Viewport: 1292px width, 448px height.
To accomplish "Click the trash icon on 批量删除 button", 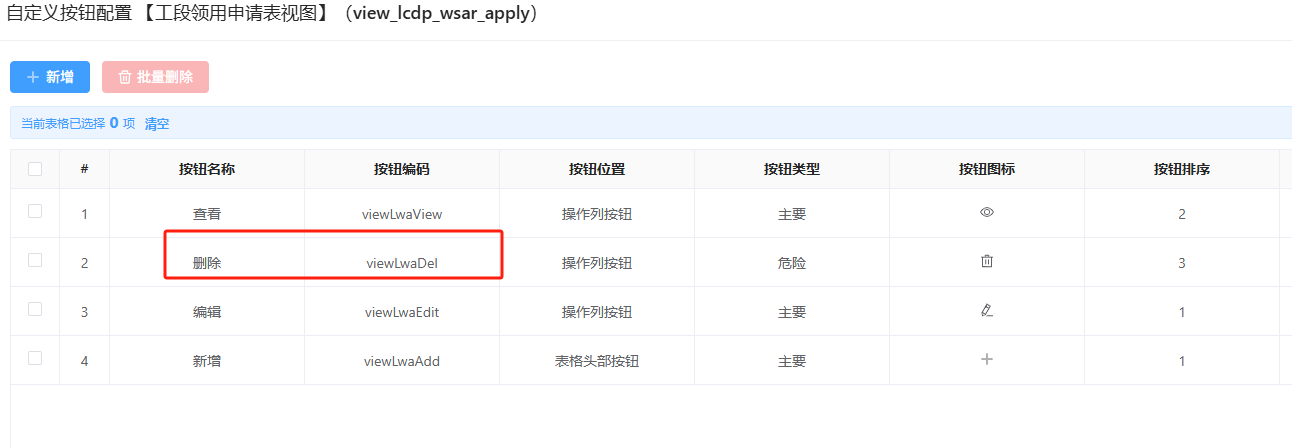I will (x=125, y=77).
